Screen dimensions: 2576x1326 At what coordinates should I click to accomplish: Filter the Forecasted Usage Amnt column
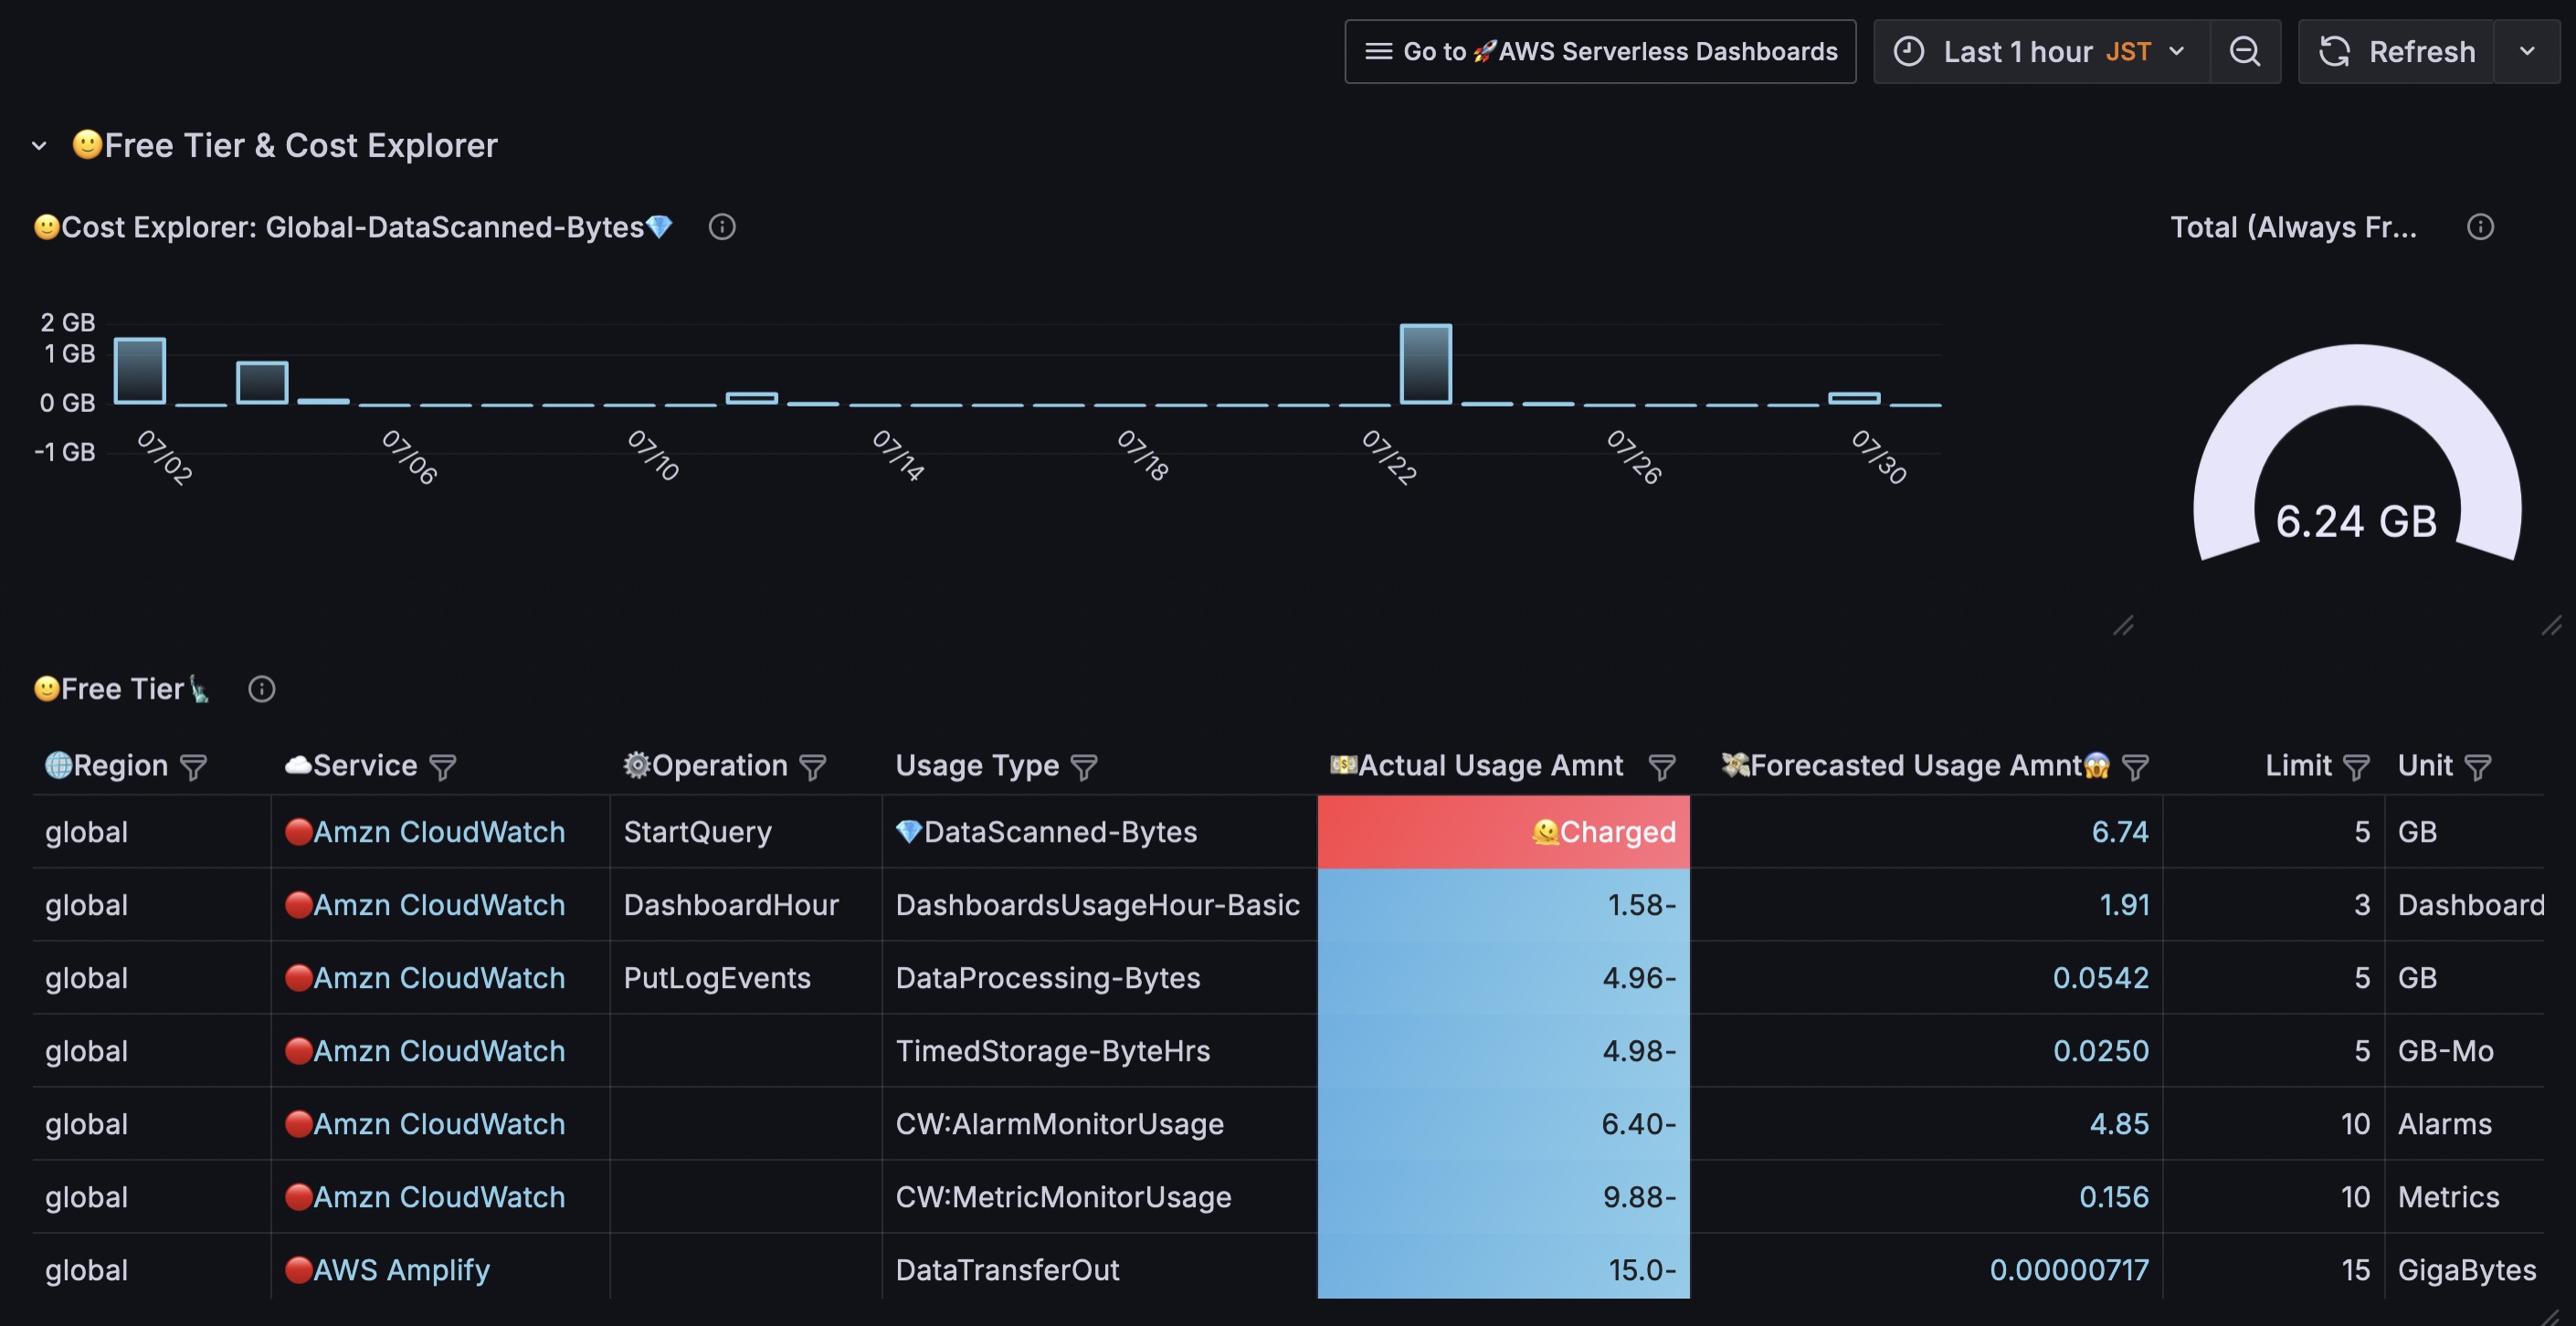tap(2135, 767)
